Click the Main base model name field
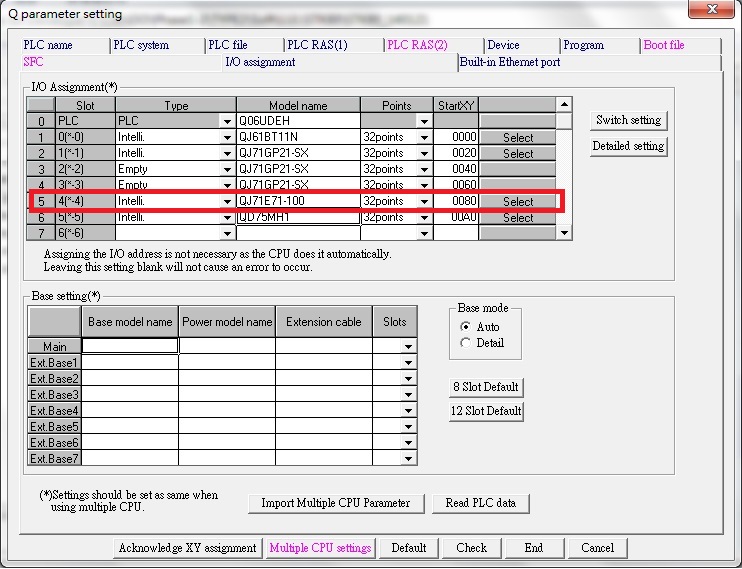742x569 pixels. pyautogui.click(x=129, y=346)
